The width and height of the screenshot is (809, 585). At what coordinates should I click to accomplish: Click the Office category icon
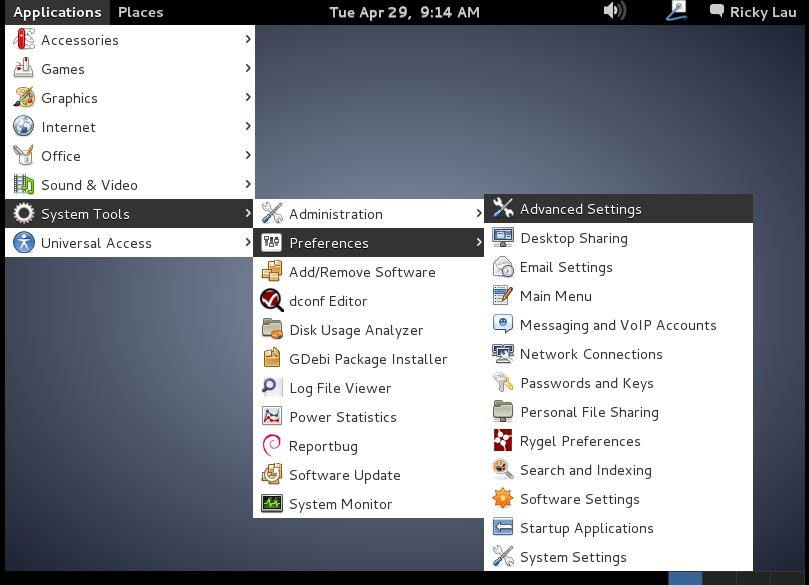[x=24, y=155]
